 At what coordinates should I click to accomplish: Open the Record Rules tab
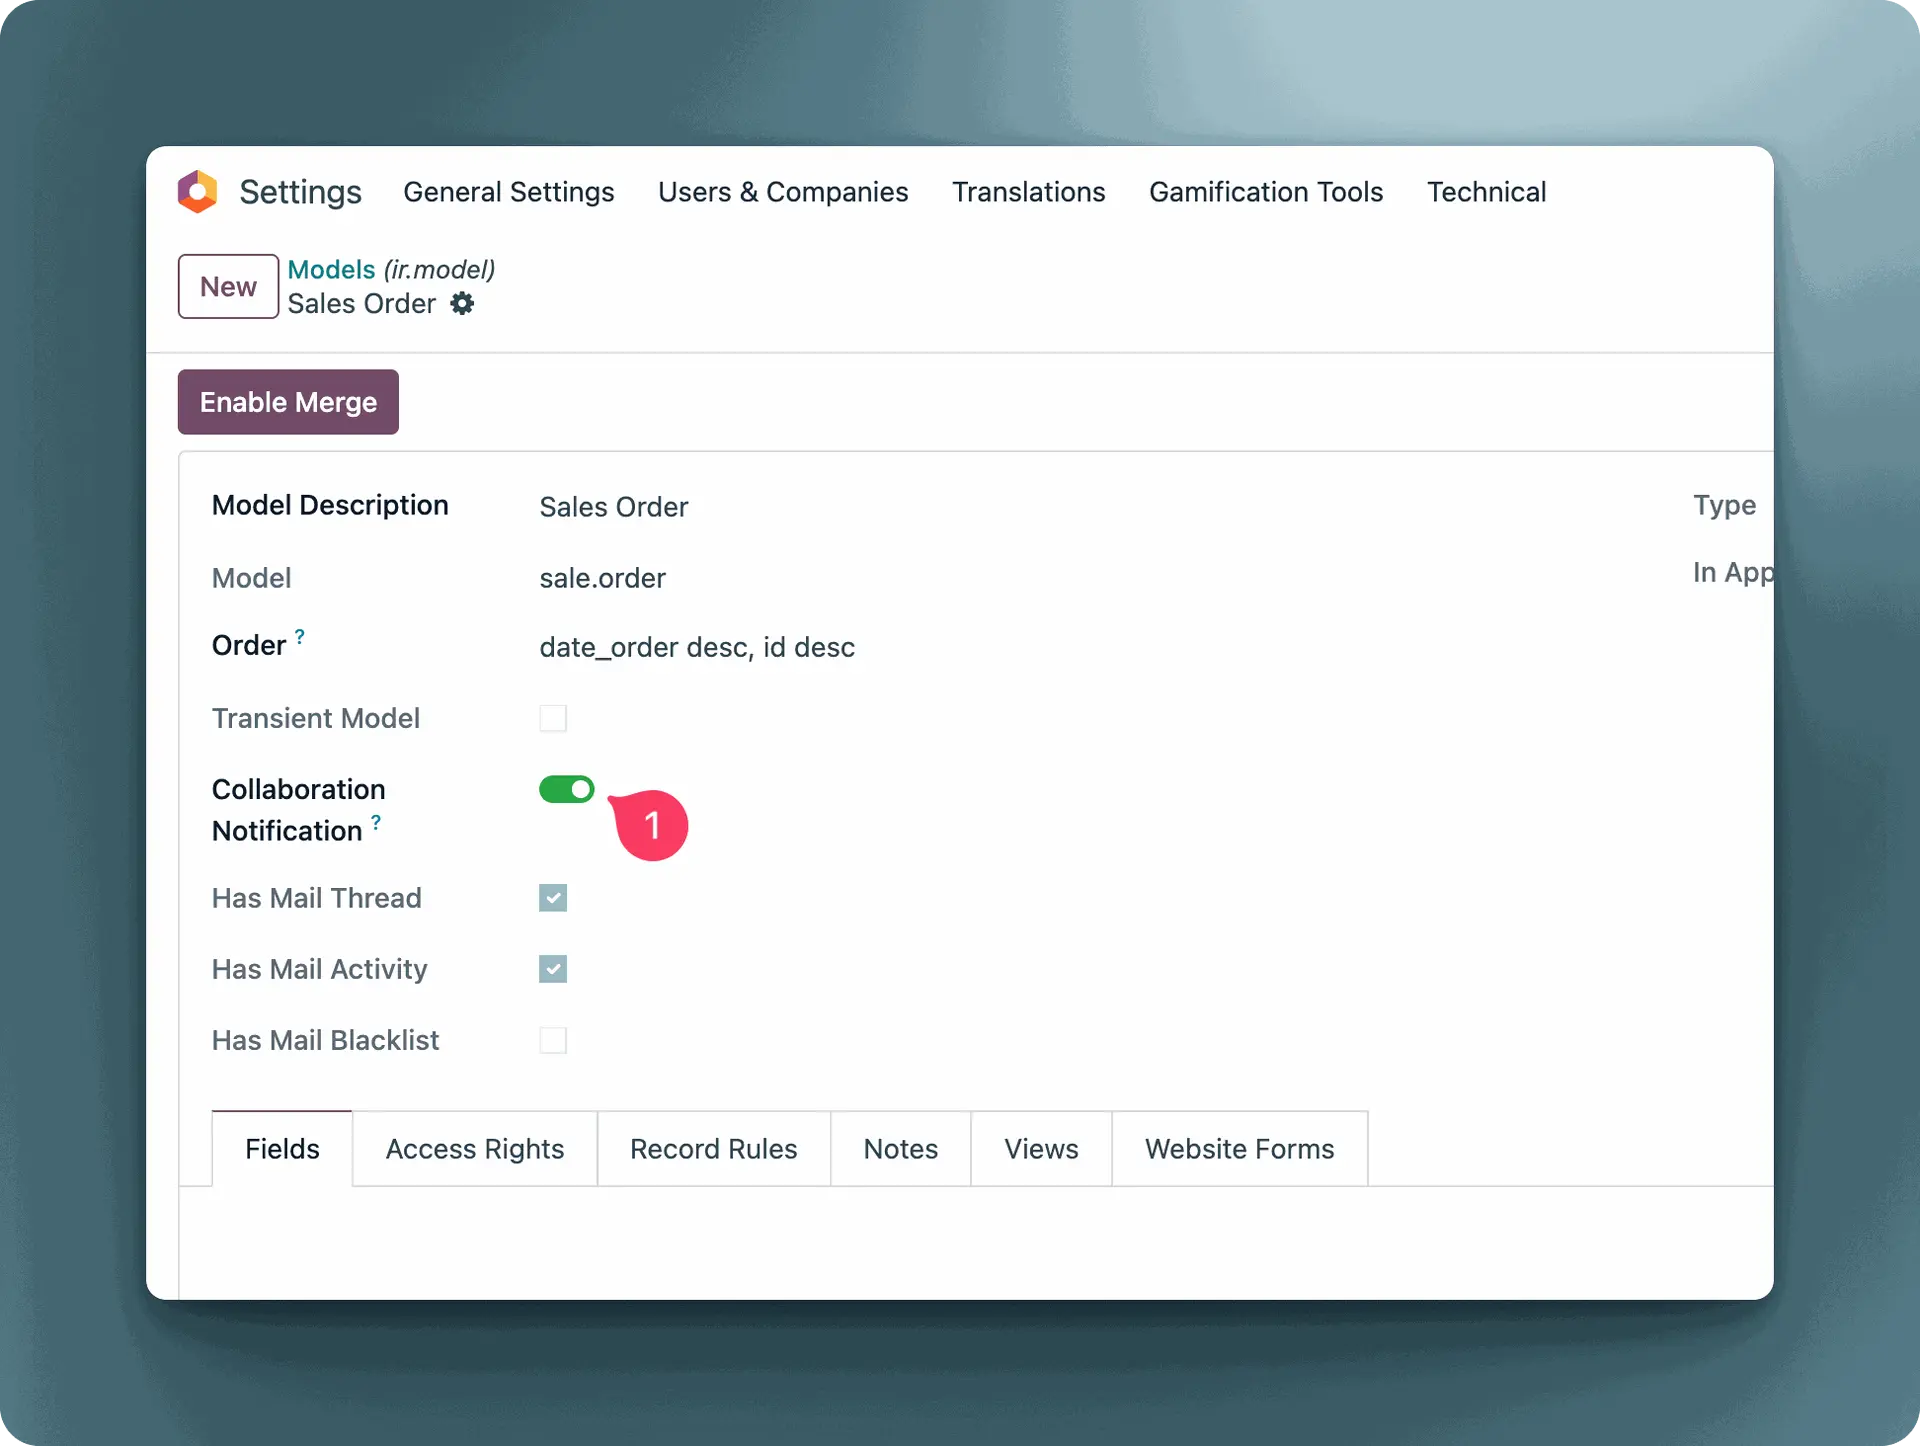click(713, 1149)
